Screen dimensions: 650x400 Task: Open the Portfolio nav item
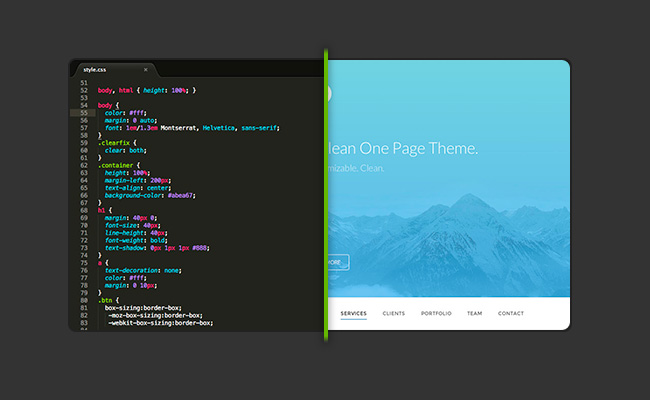pyautogui.click(x=436, y=314)
